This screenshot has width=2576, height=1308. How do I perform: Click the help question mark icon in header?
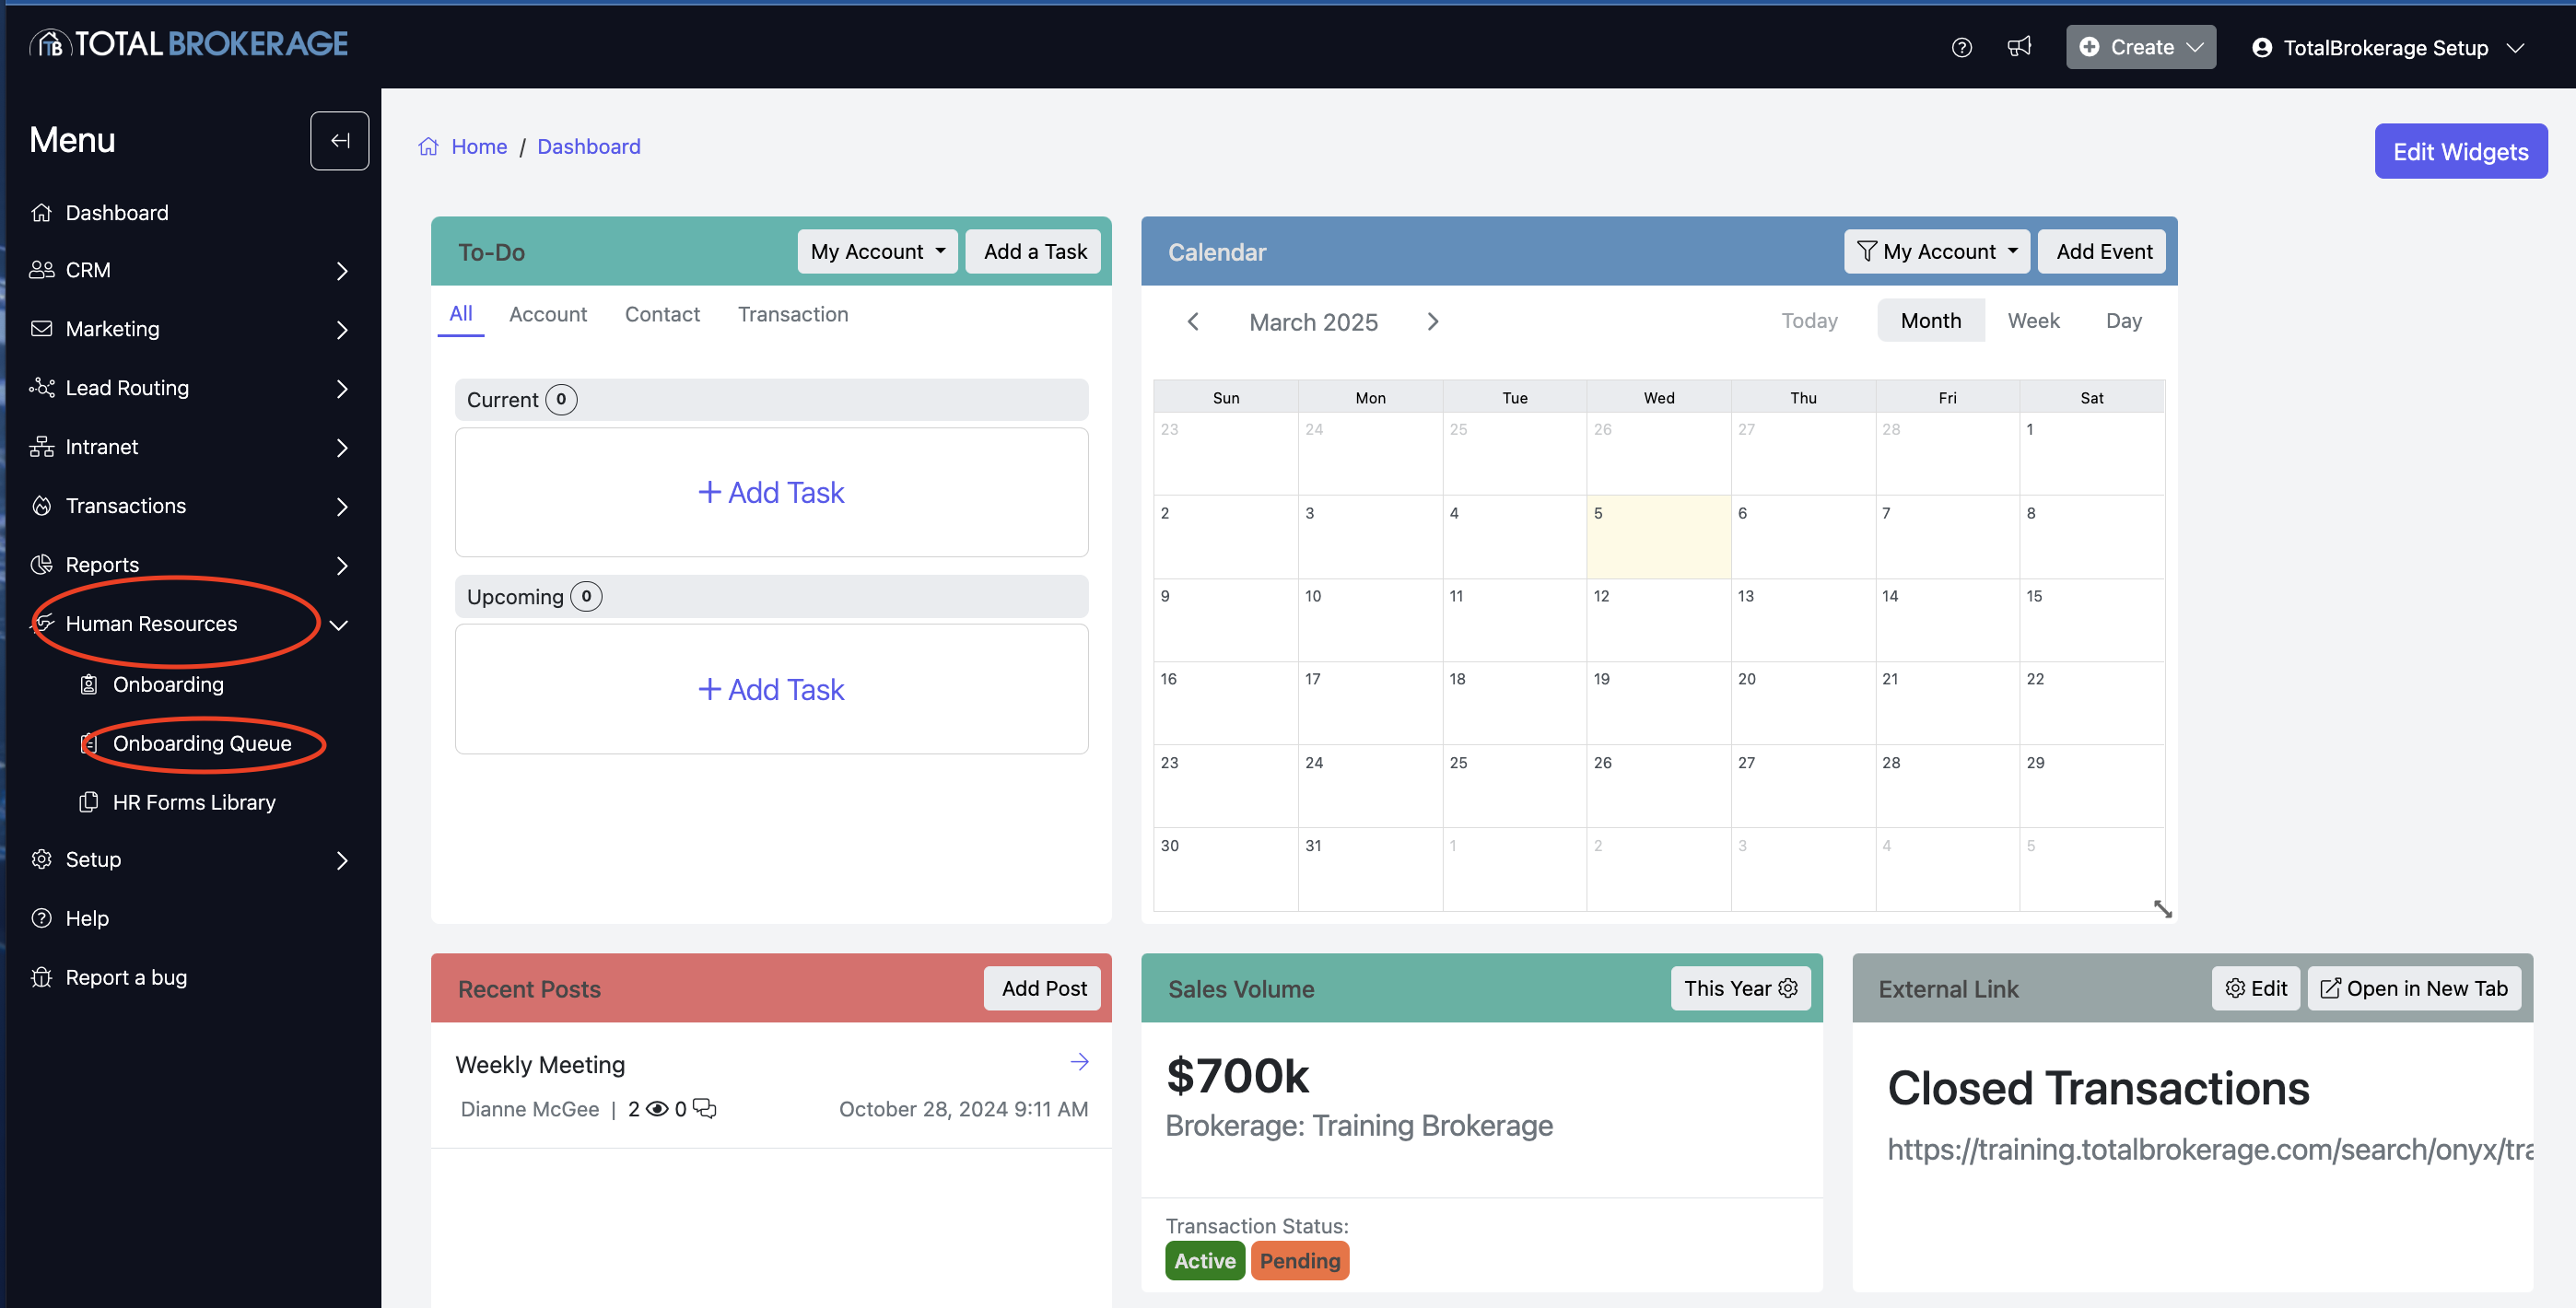click(x=1961, y=47)
